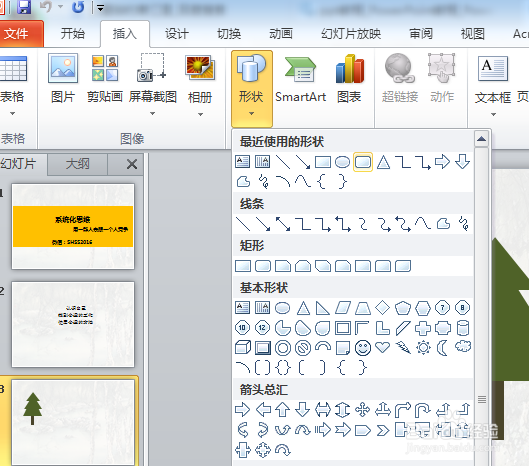The height and width of the screenshot is (466, 529).
Task: Switch to the 大纲 outline pane tab
Action: pyautogui.click(x=78, y=164)
